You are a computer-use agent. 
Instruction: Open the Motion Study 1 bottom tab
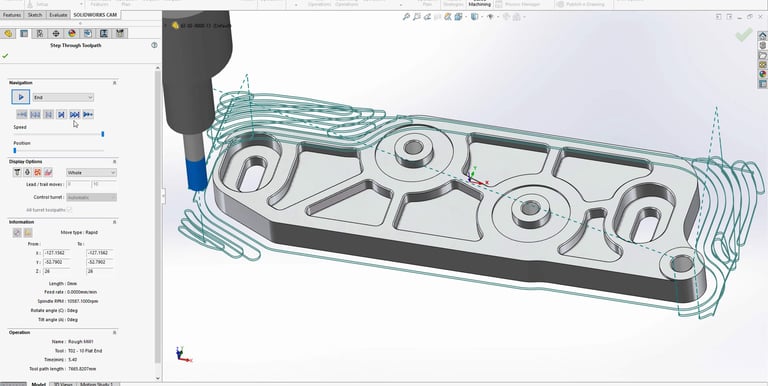[x=96, y=384]
